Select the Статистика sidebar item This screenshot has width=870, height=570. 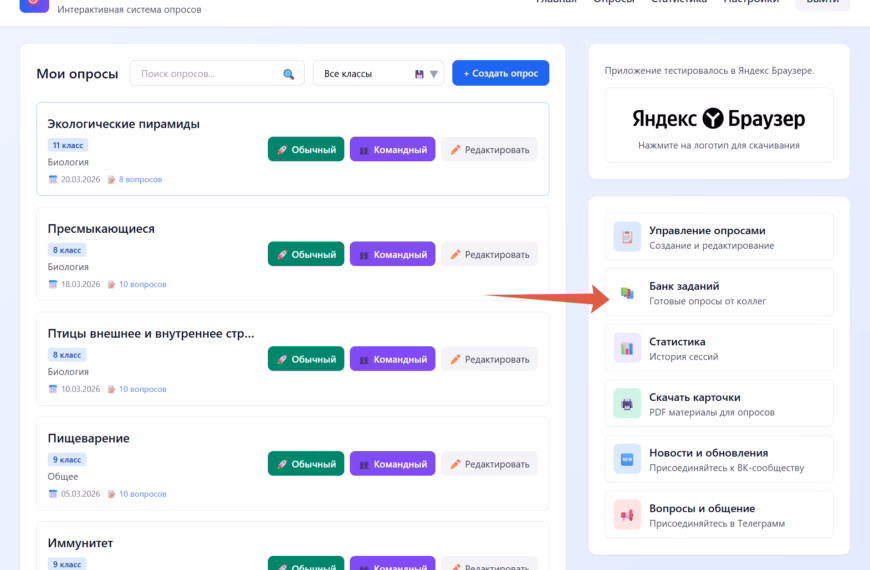719,348
